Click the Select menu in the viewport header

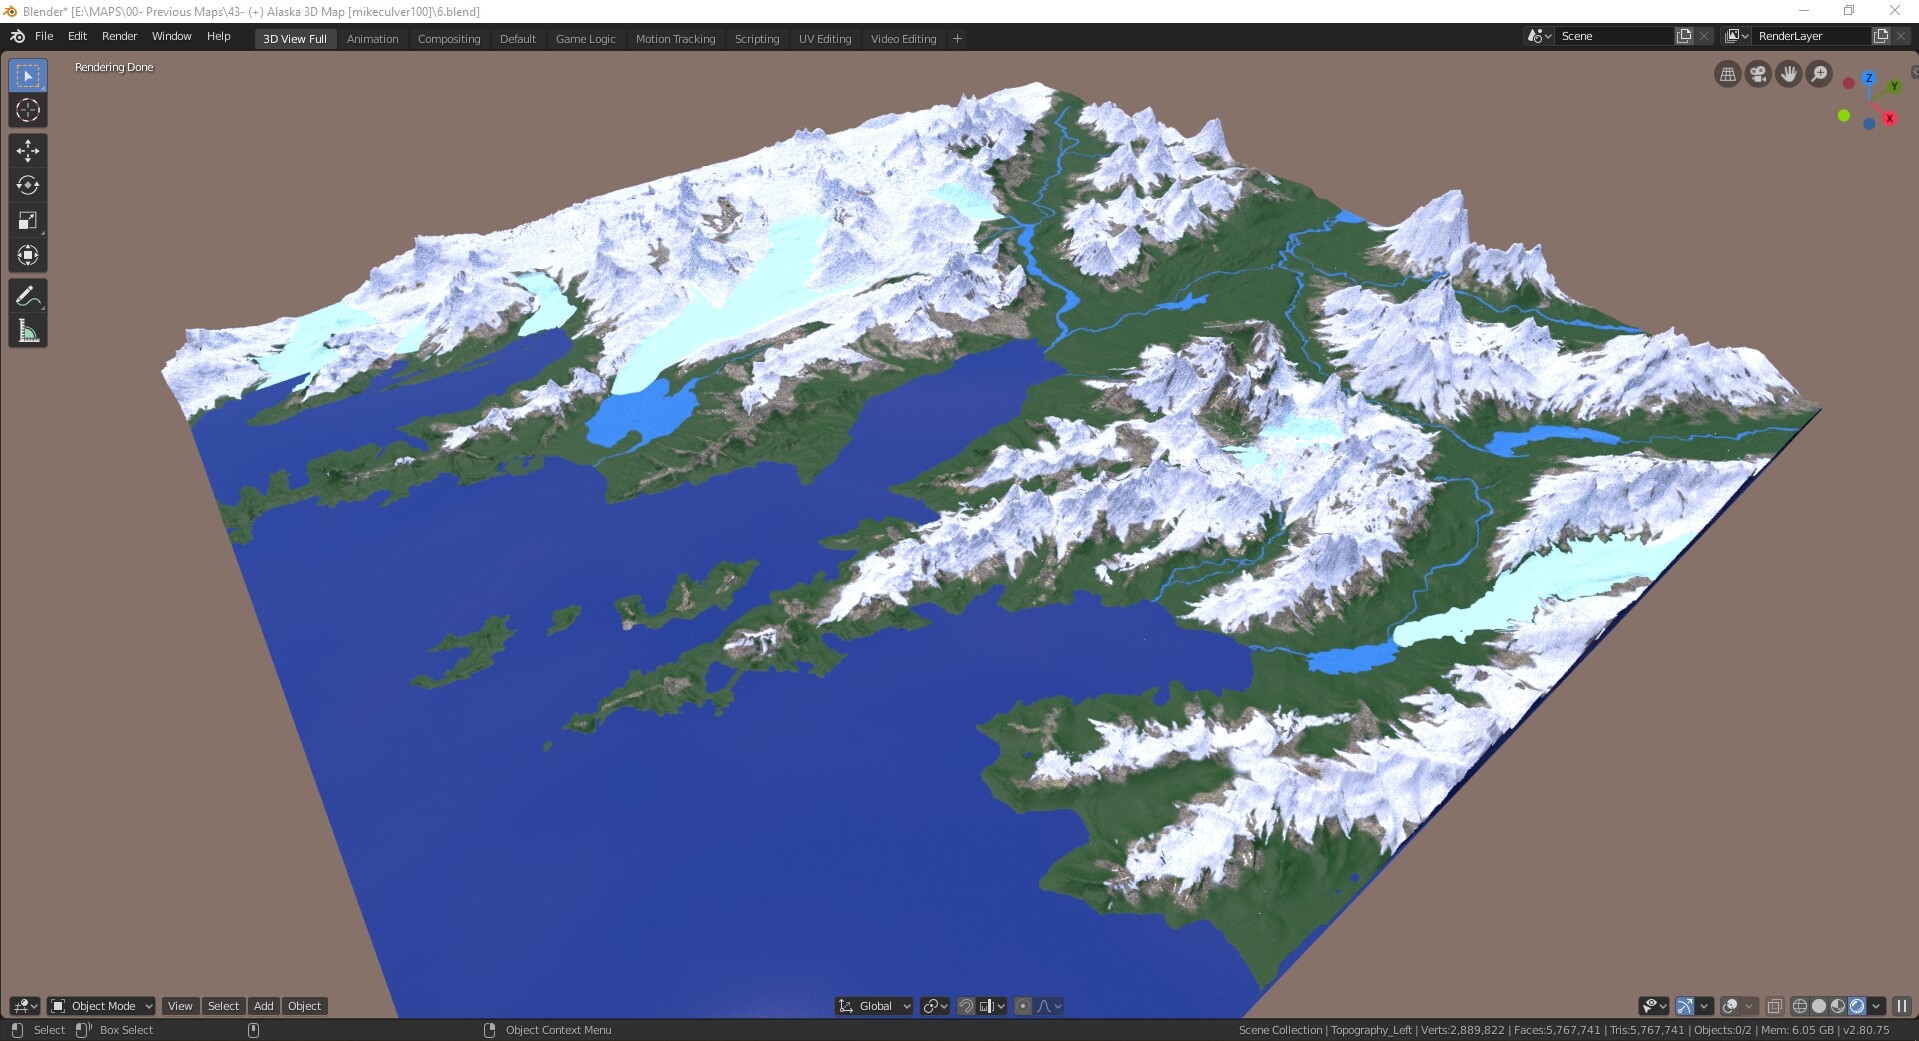click(x=223, y=1006)
